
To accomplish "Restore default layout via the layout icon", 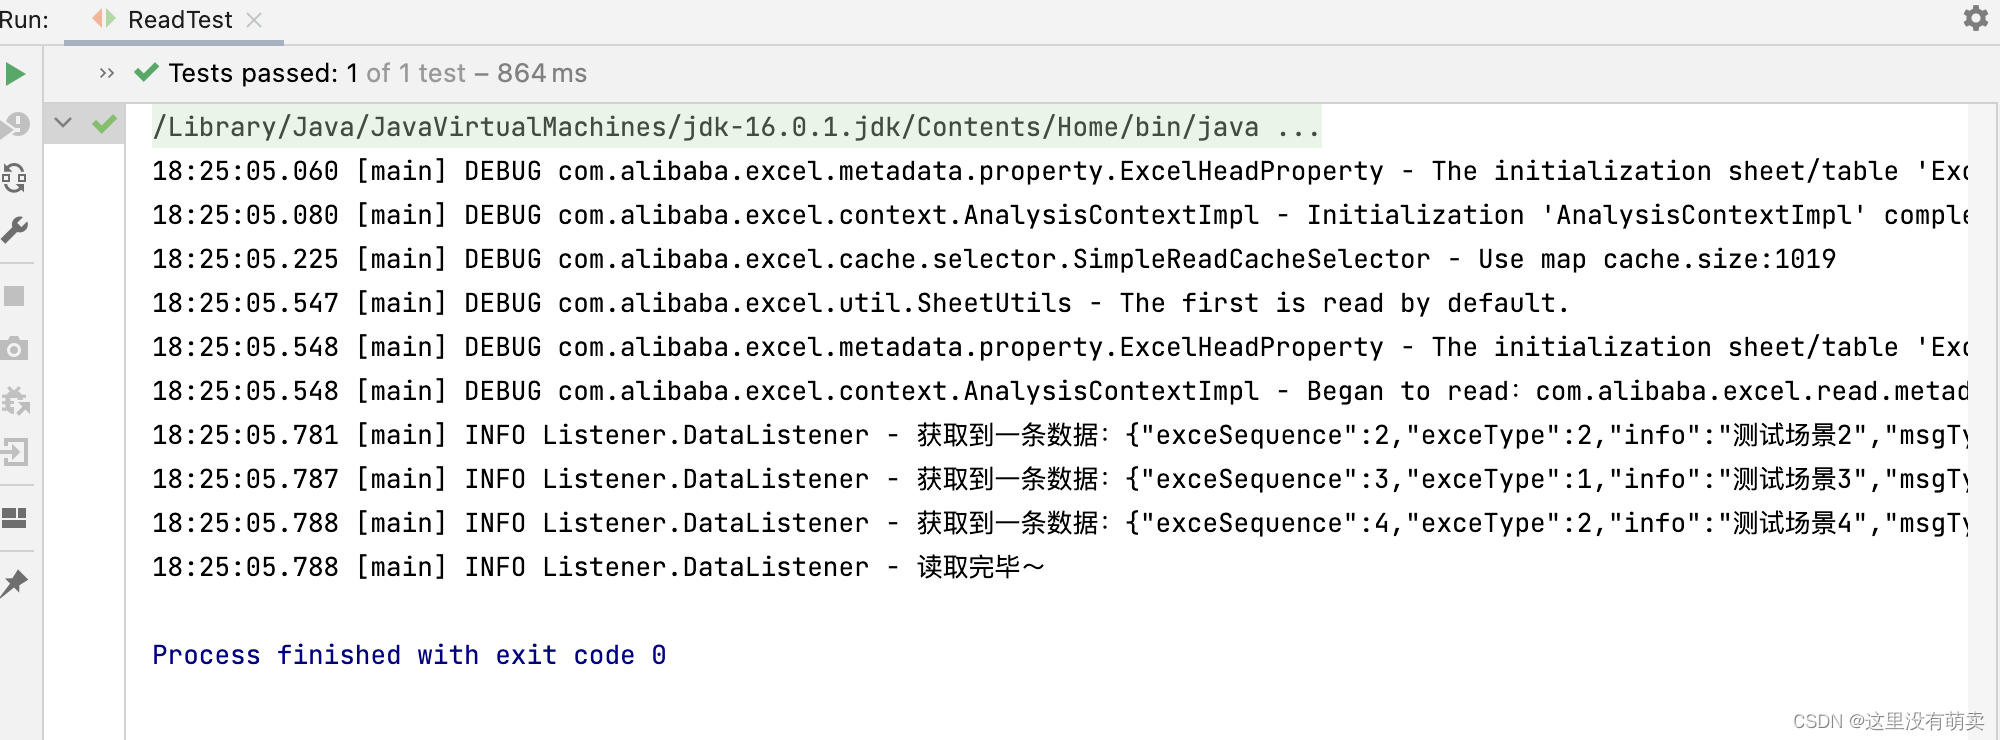I will tap(15, 518).
